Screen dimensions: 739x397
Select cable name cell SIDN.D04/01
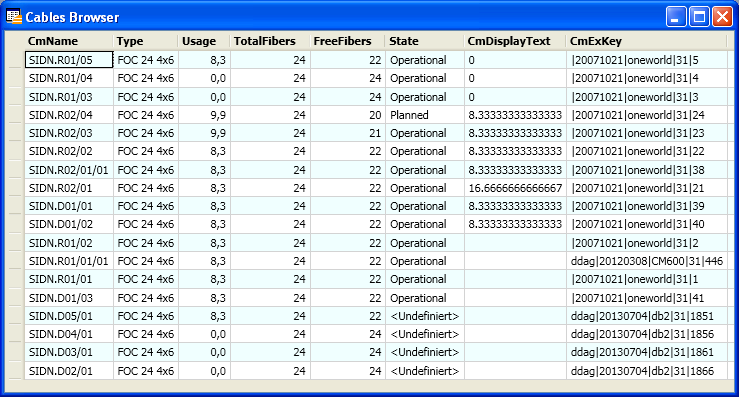click(x=69, y=334)
